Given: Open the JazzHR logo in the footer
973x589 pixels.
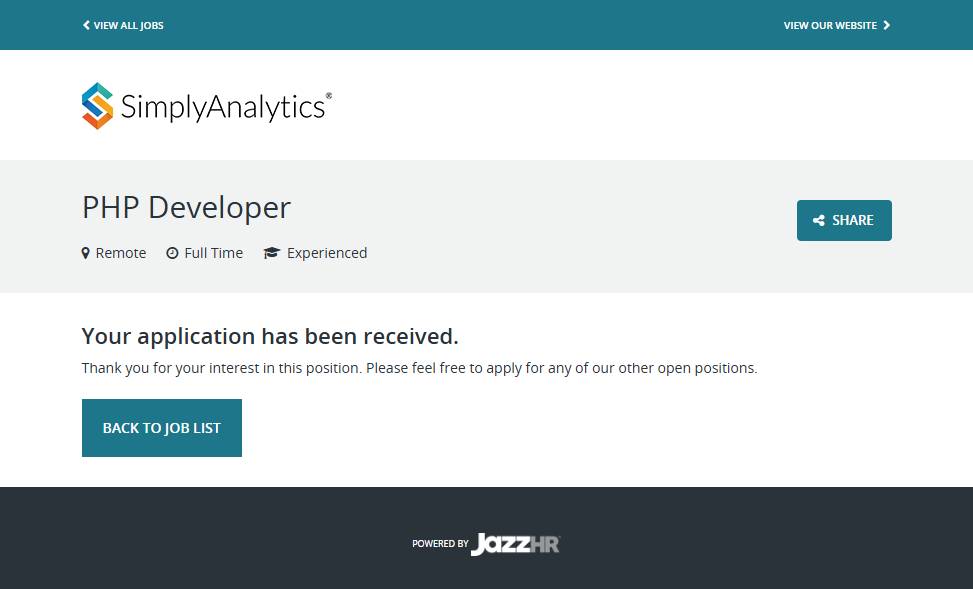Looking at the screenshot, I should point(515,544).
